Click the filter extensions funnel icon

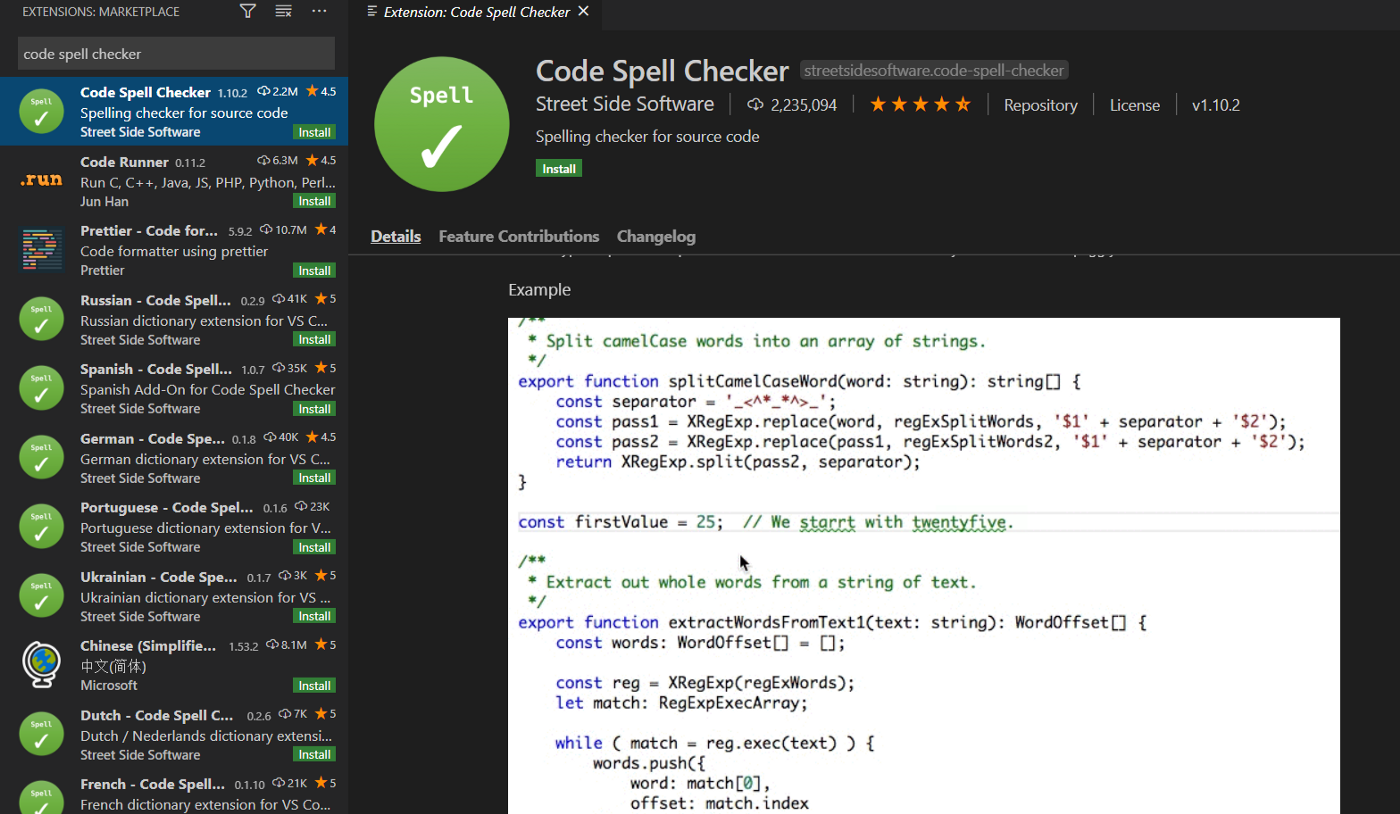pyautogui.click(x=248, y=12)
